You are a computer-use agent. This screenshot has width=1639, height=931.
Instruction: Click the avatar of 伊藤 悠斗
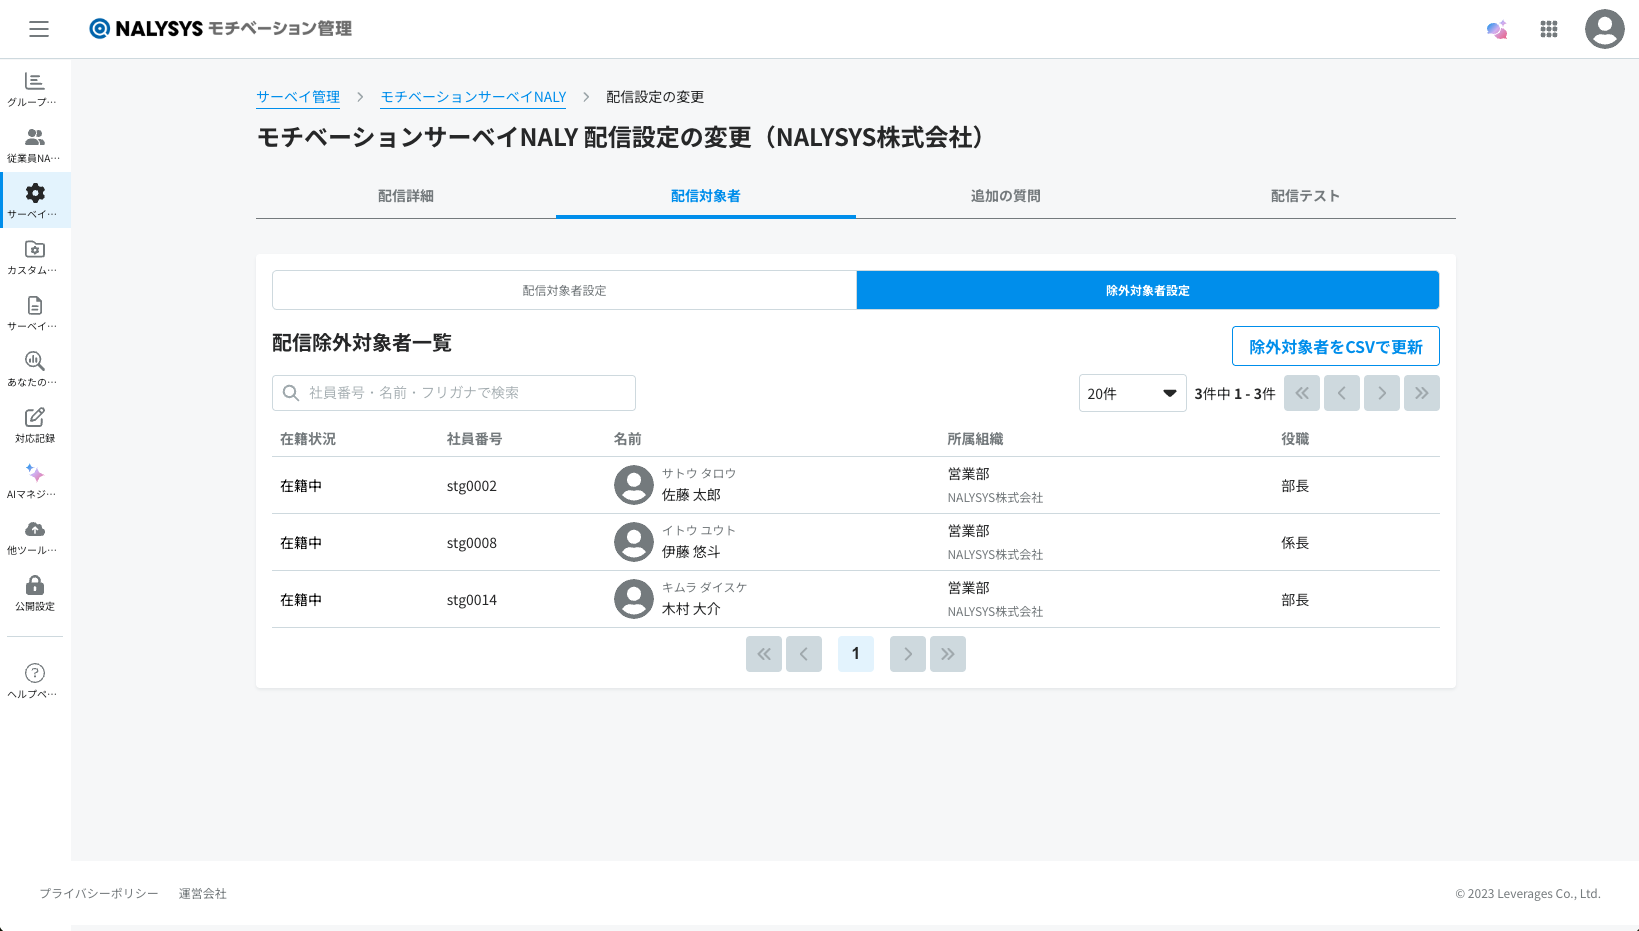[x=634, y=542]
